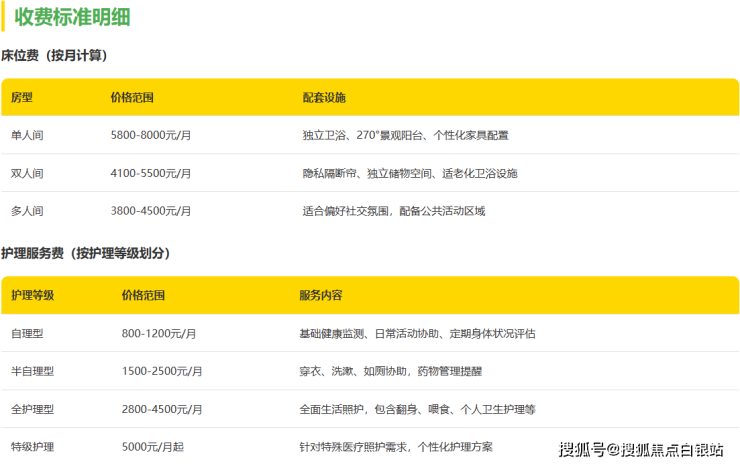The width and height of the screenshot is (740, 466).
Task: Click the 房型 column header
Action: click(x=22, y=98)
